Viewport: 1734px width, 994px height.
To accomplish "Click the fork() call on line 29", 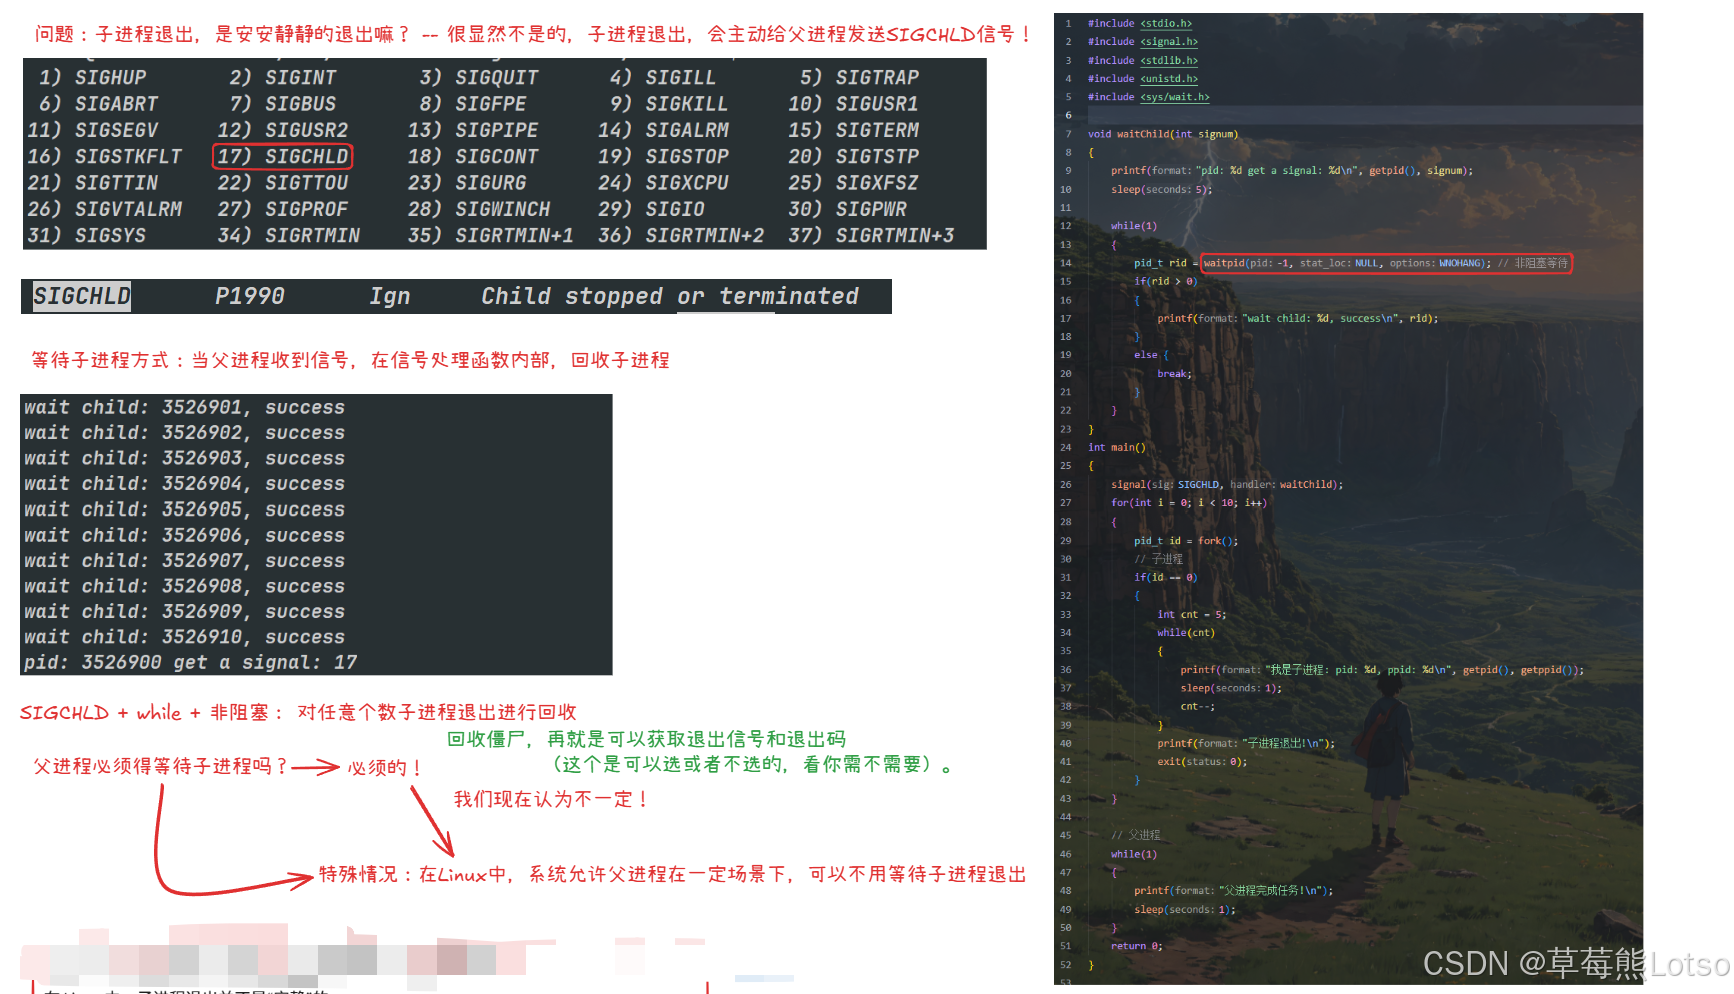I will (x=1218, y=540).
